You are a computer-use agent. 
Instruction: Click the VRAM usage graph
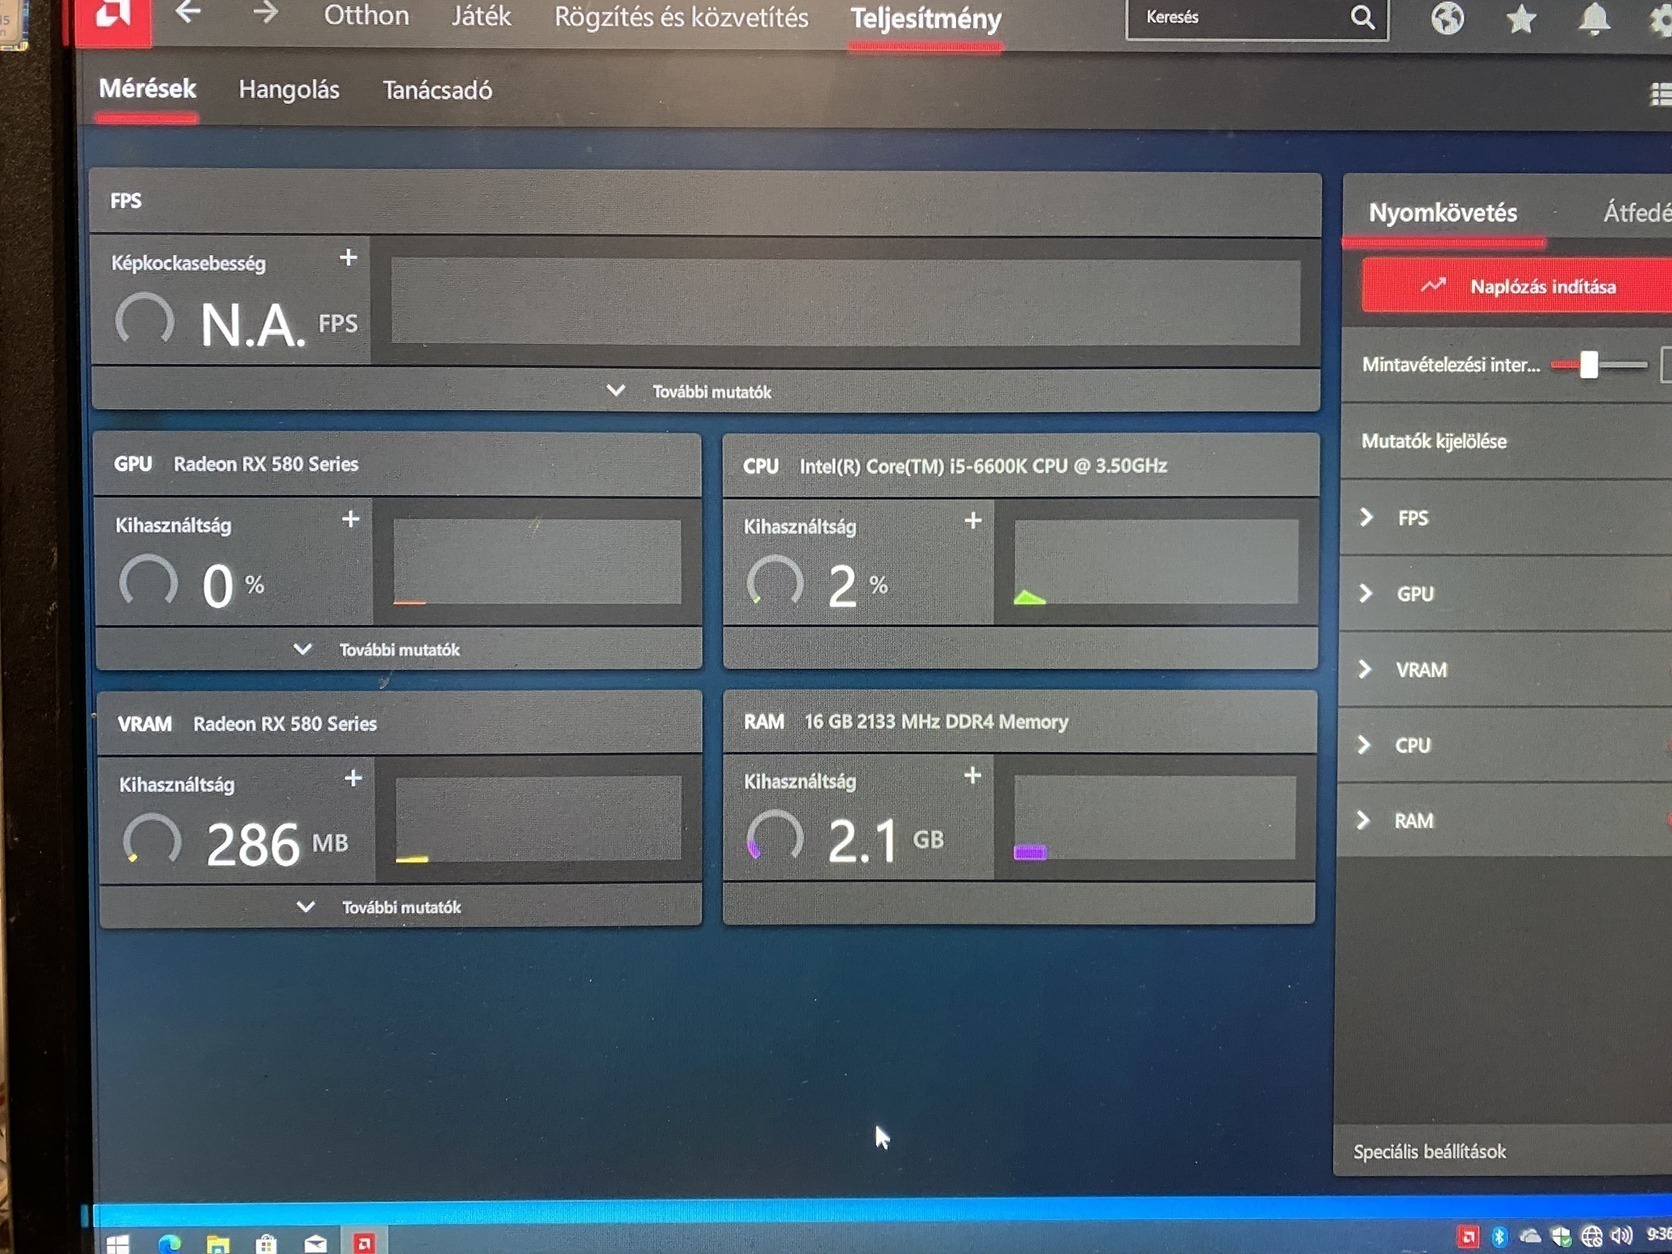(x=539, y=819)
